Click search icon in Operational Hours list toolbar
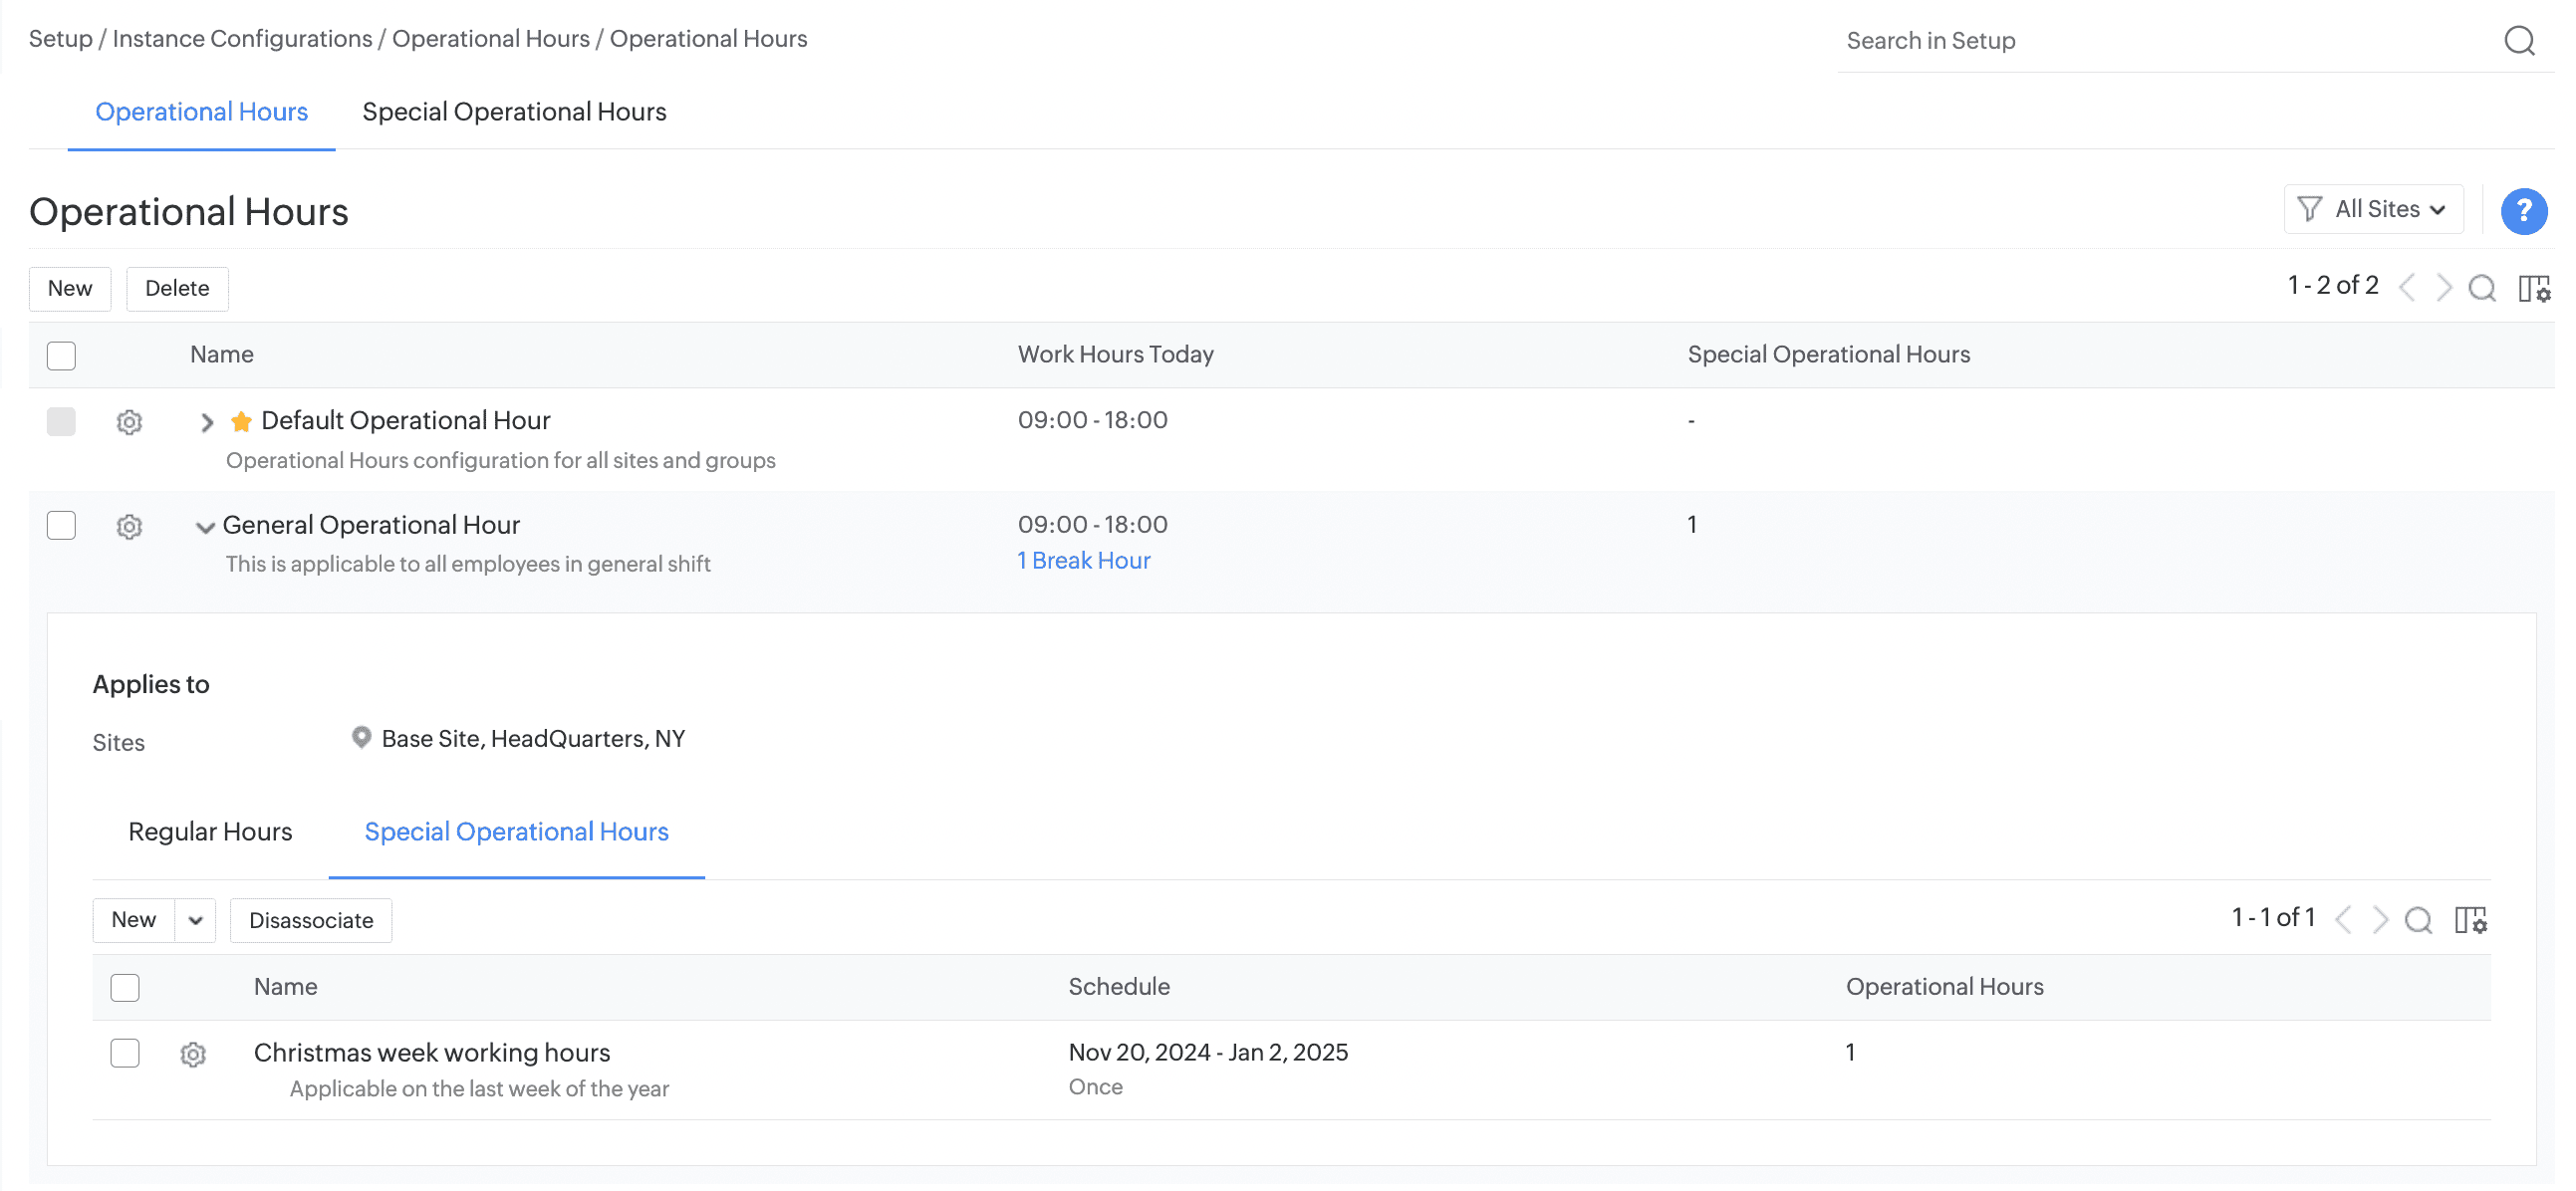Image resolution: width=2576 pixels, height=1191 pixels. tap(2481, 289)
